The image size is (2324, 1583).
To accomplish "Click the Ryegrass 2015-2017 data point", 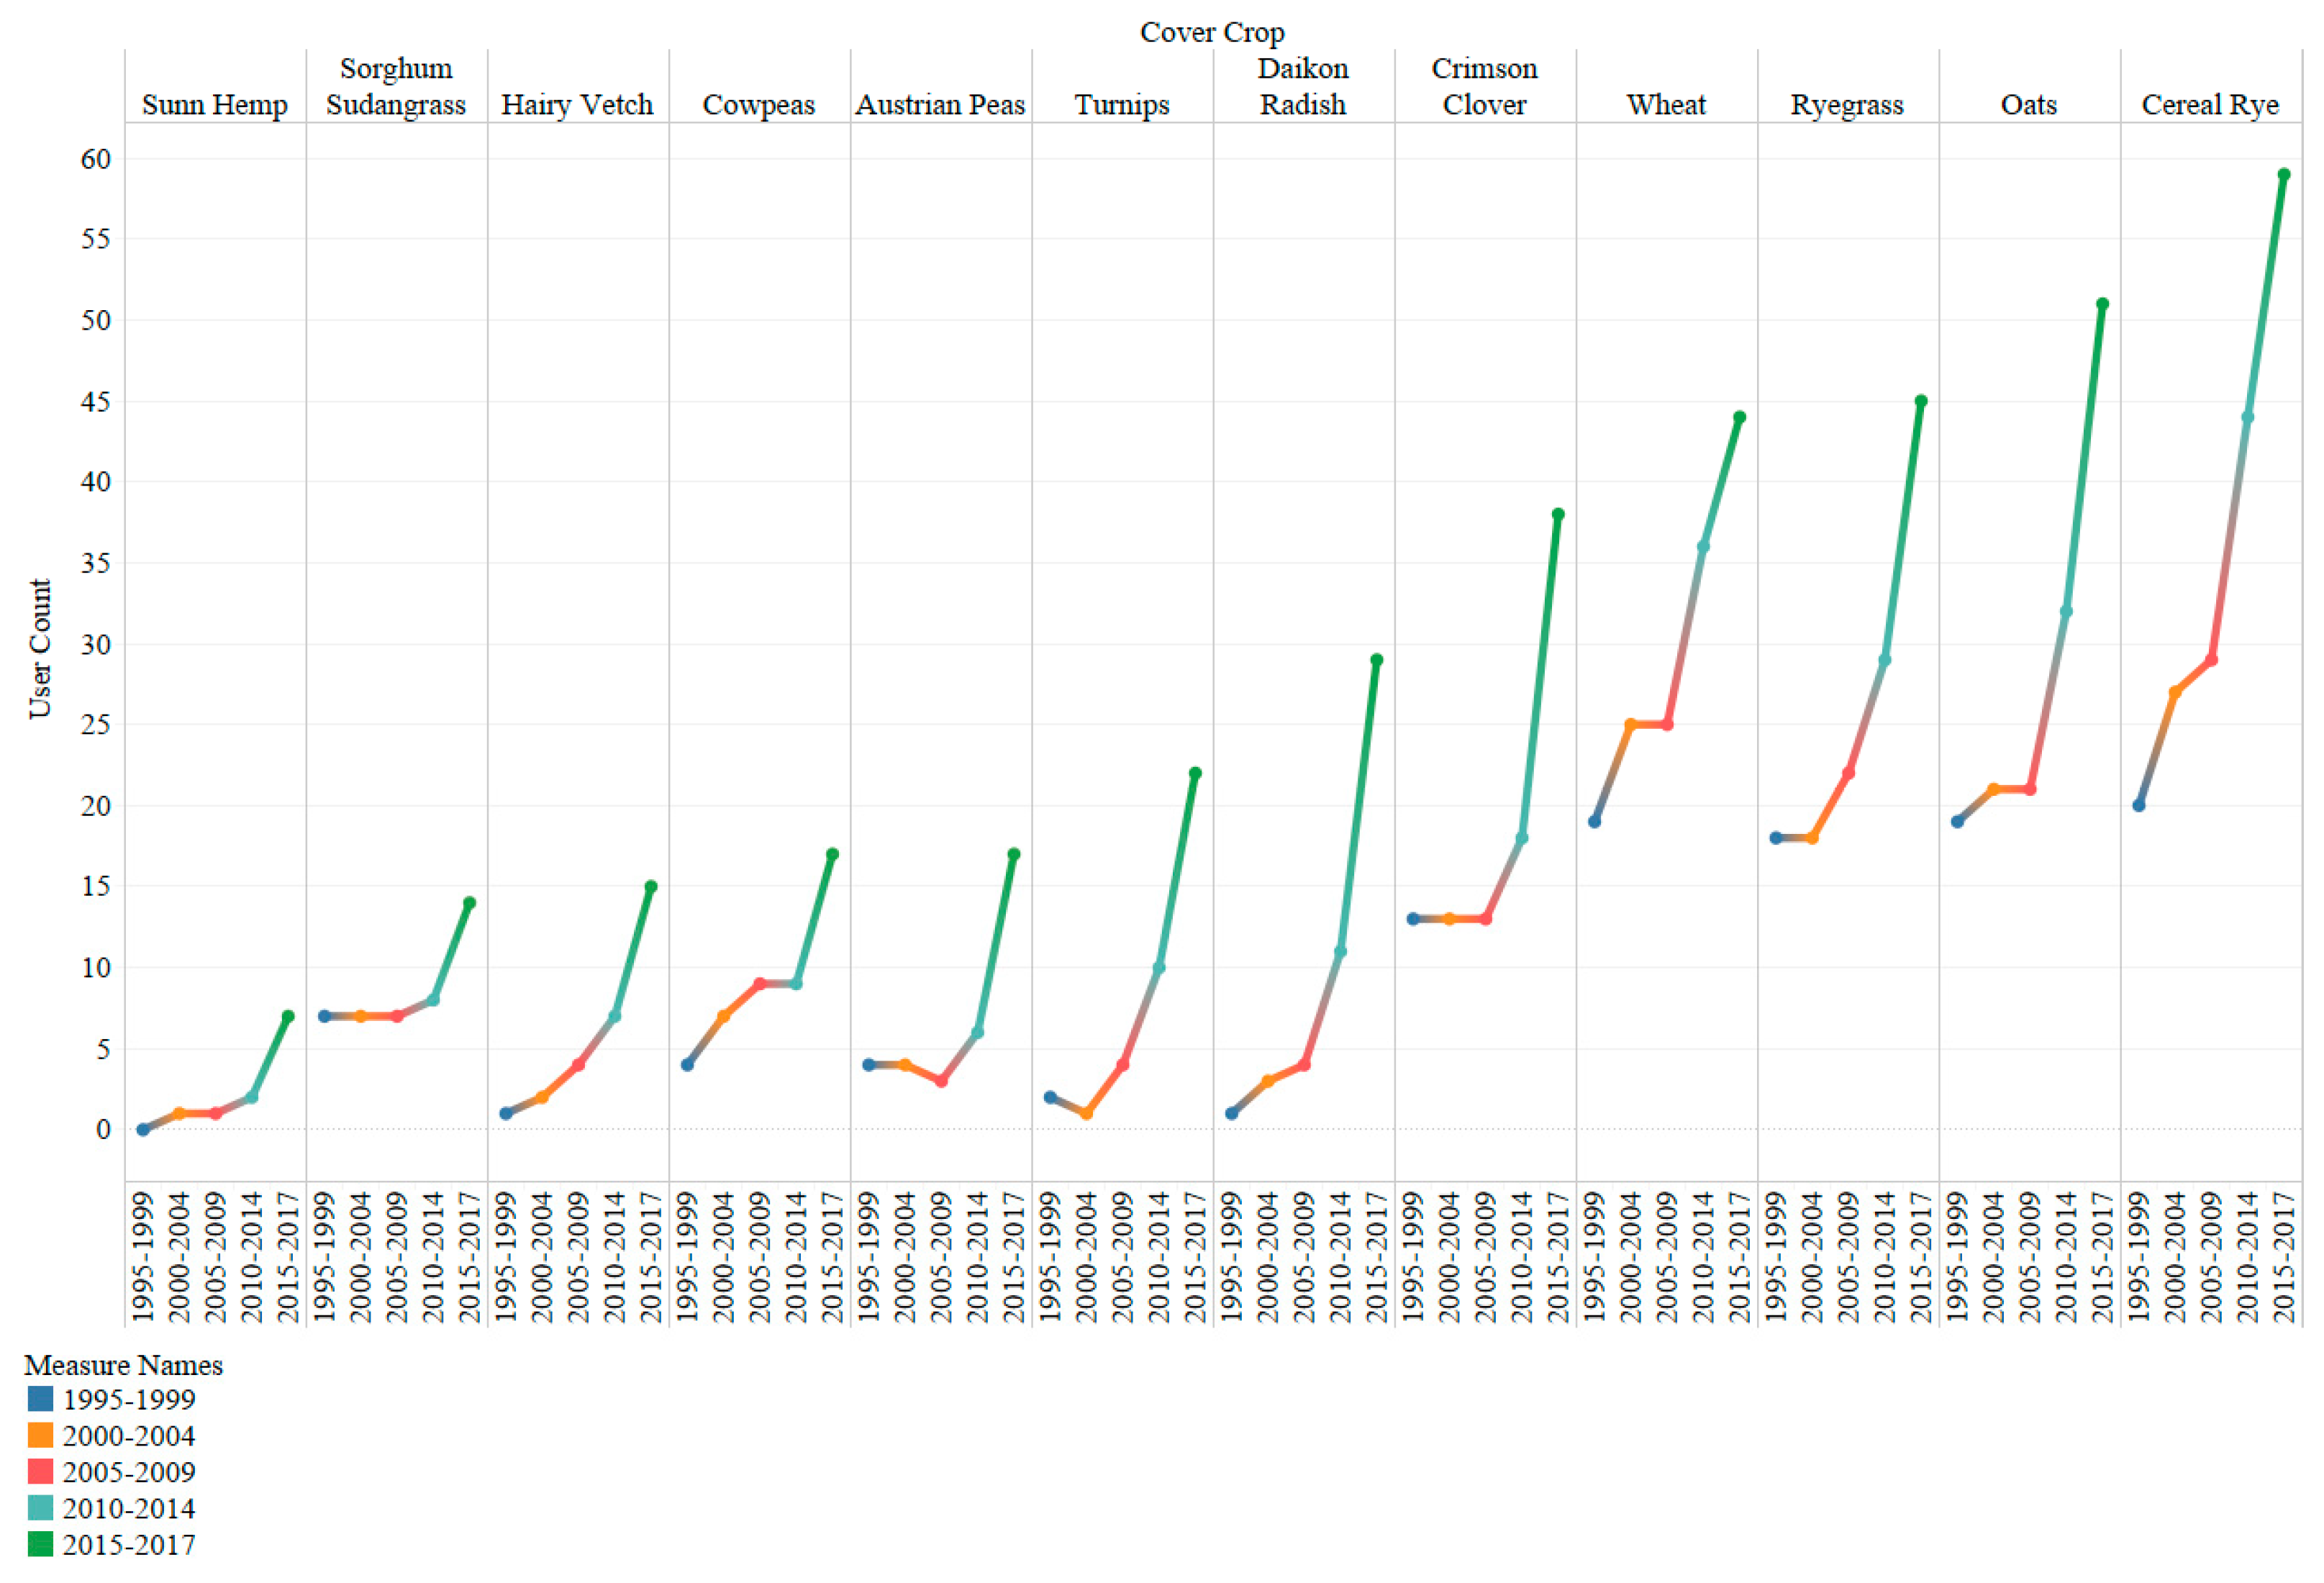I will pyautogui.click(x=1920, y=401).
